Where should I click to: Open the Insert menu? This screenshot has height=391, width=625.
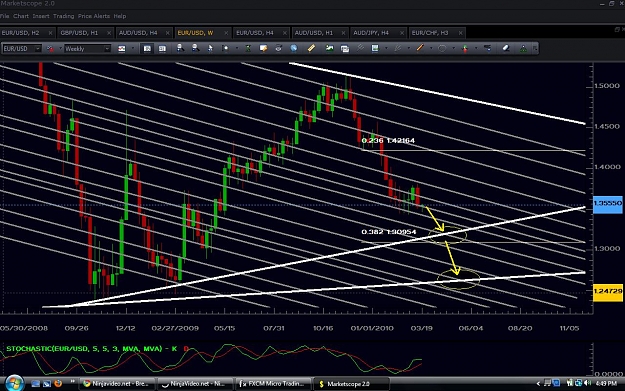(41, 16)
